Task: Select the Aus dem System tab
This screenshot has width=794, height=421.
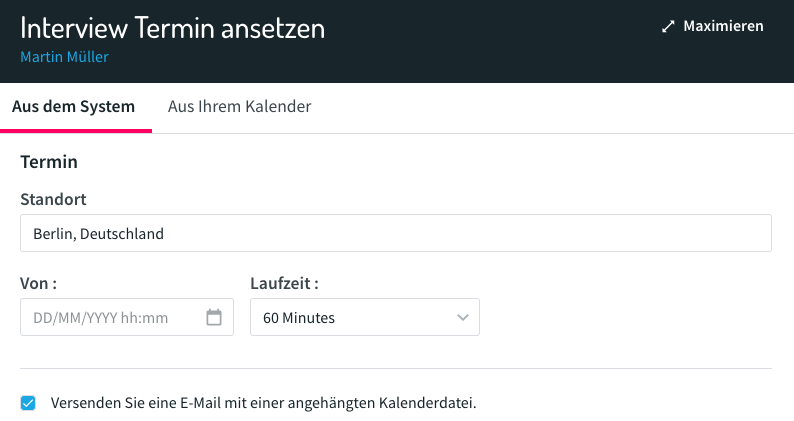Action: pos(73,106)
